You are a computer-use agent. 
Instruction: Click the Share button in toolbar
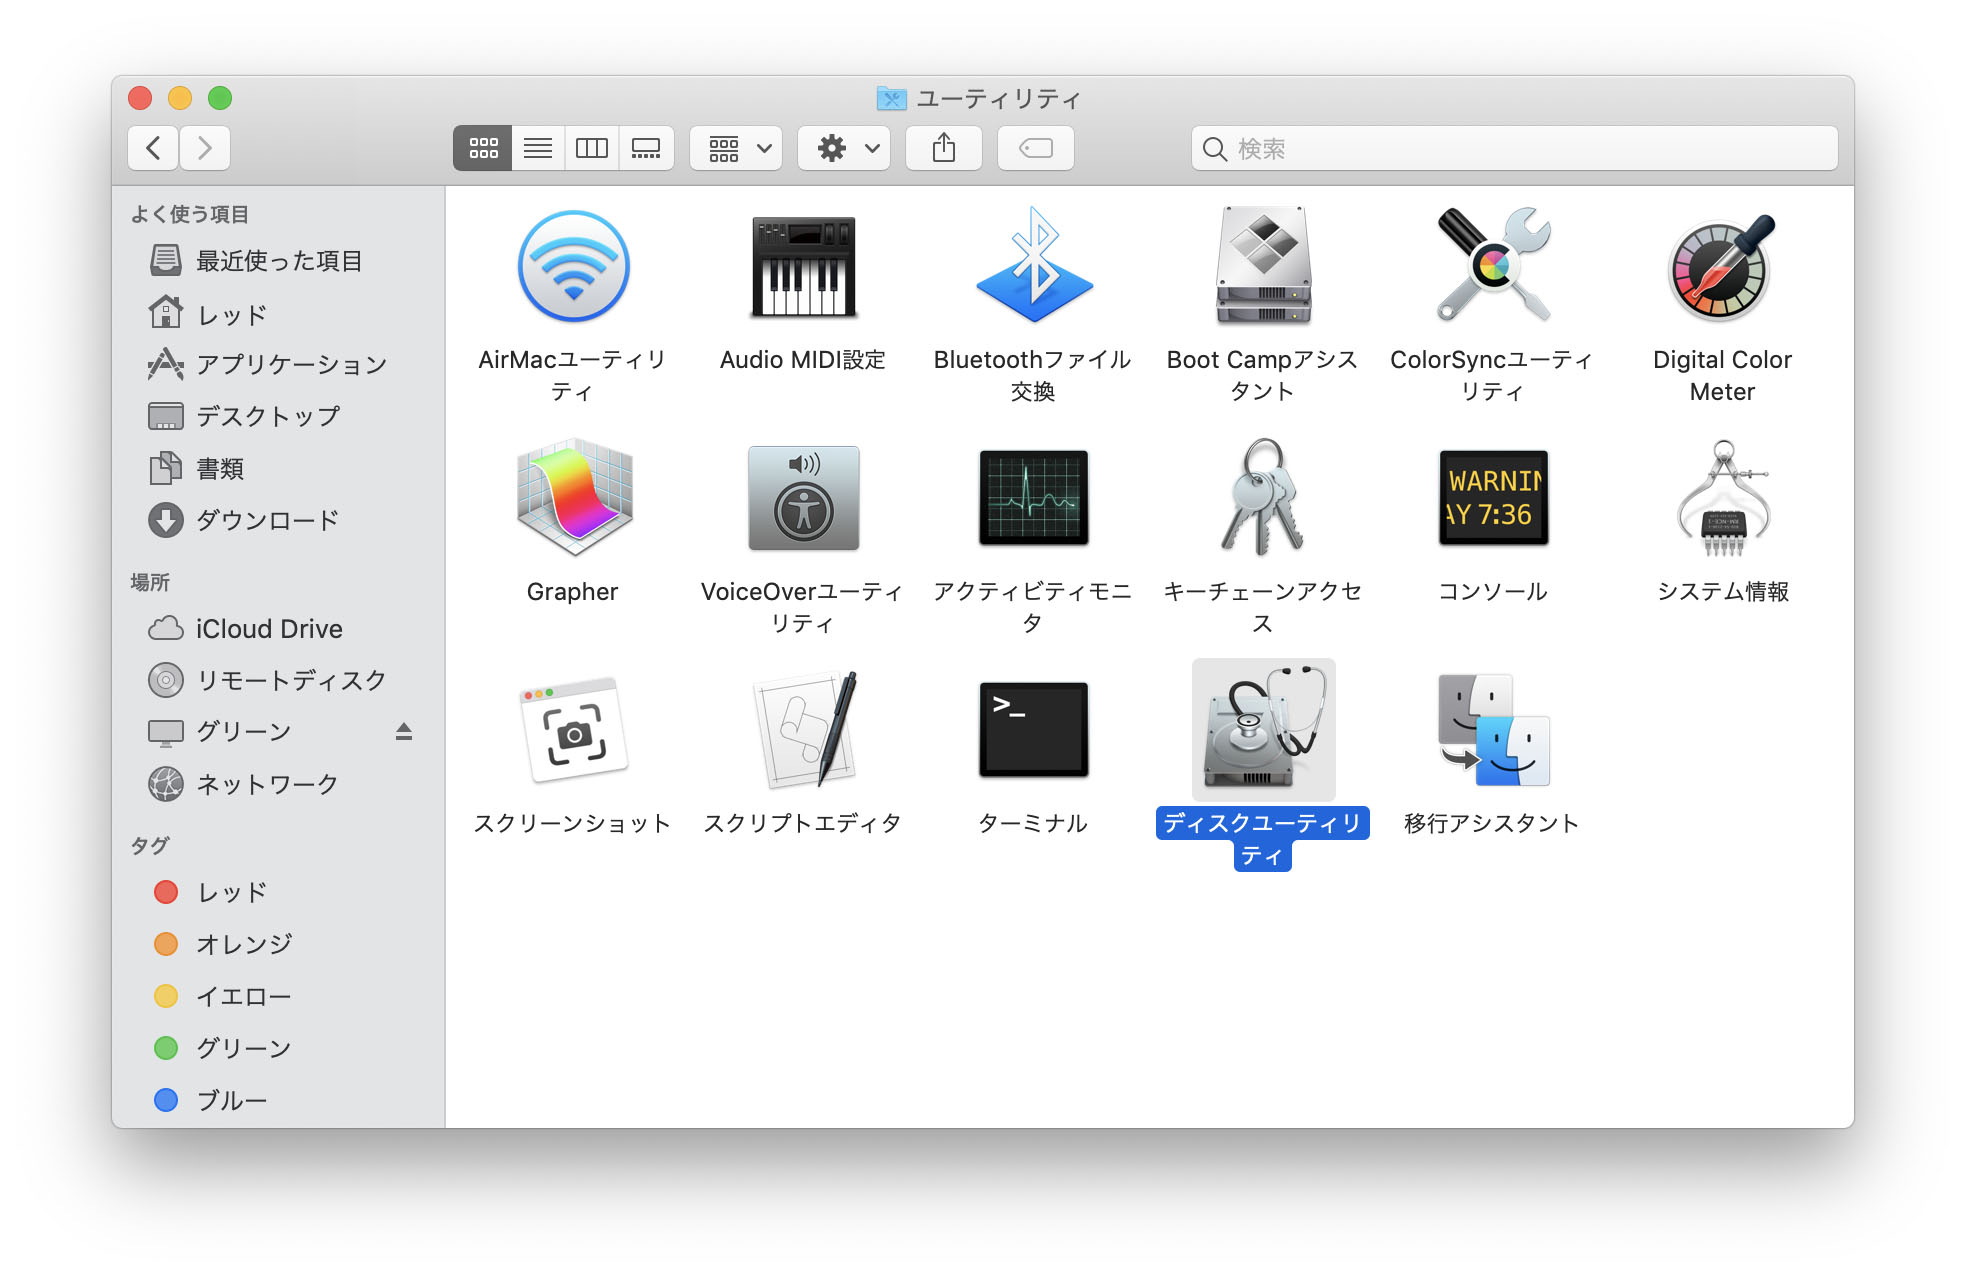[944, 148]
